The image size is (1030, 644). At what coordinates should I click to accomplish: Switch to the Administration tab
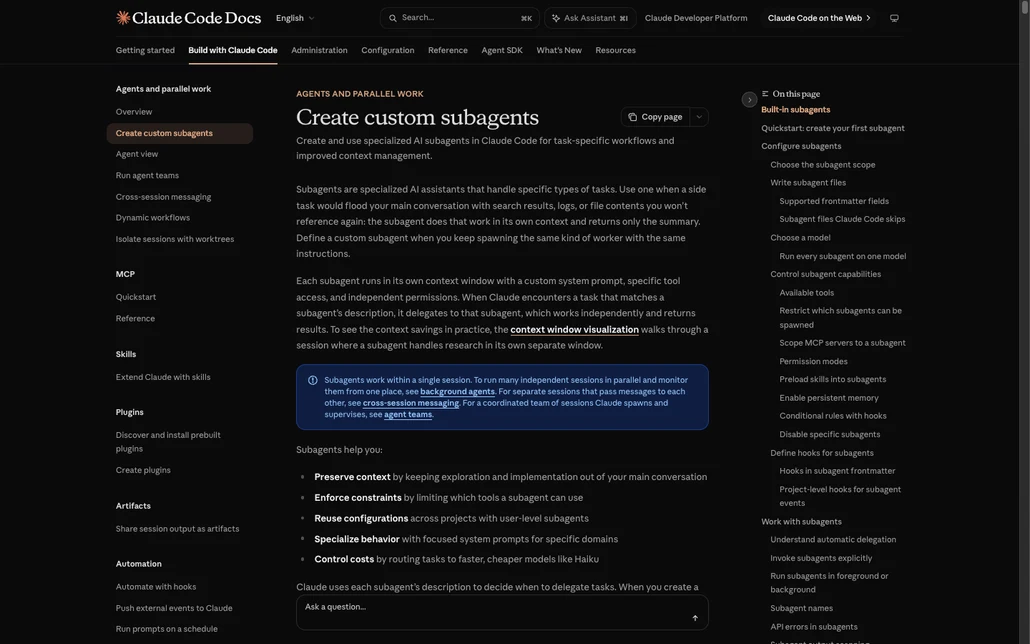click(x=319, y=50)
